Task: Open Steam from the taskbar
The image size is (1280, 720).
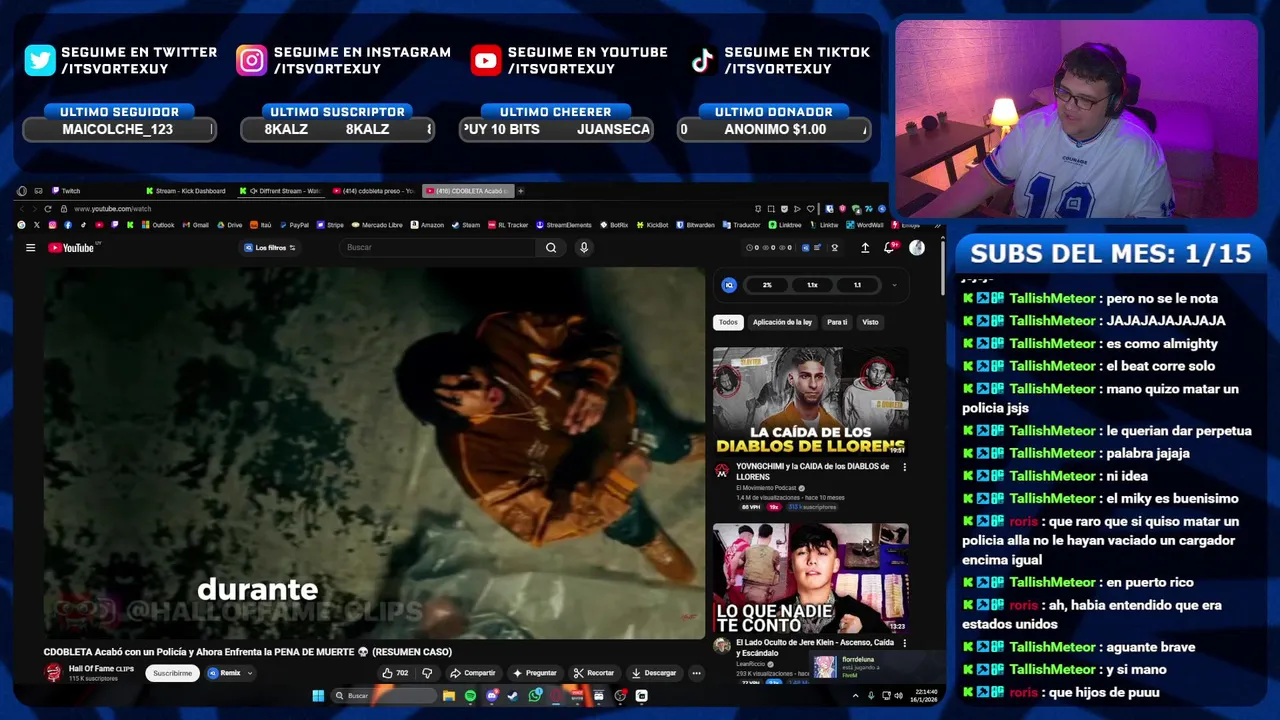Action: pos(513,696)
